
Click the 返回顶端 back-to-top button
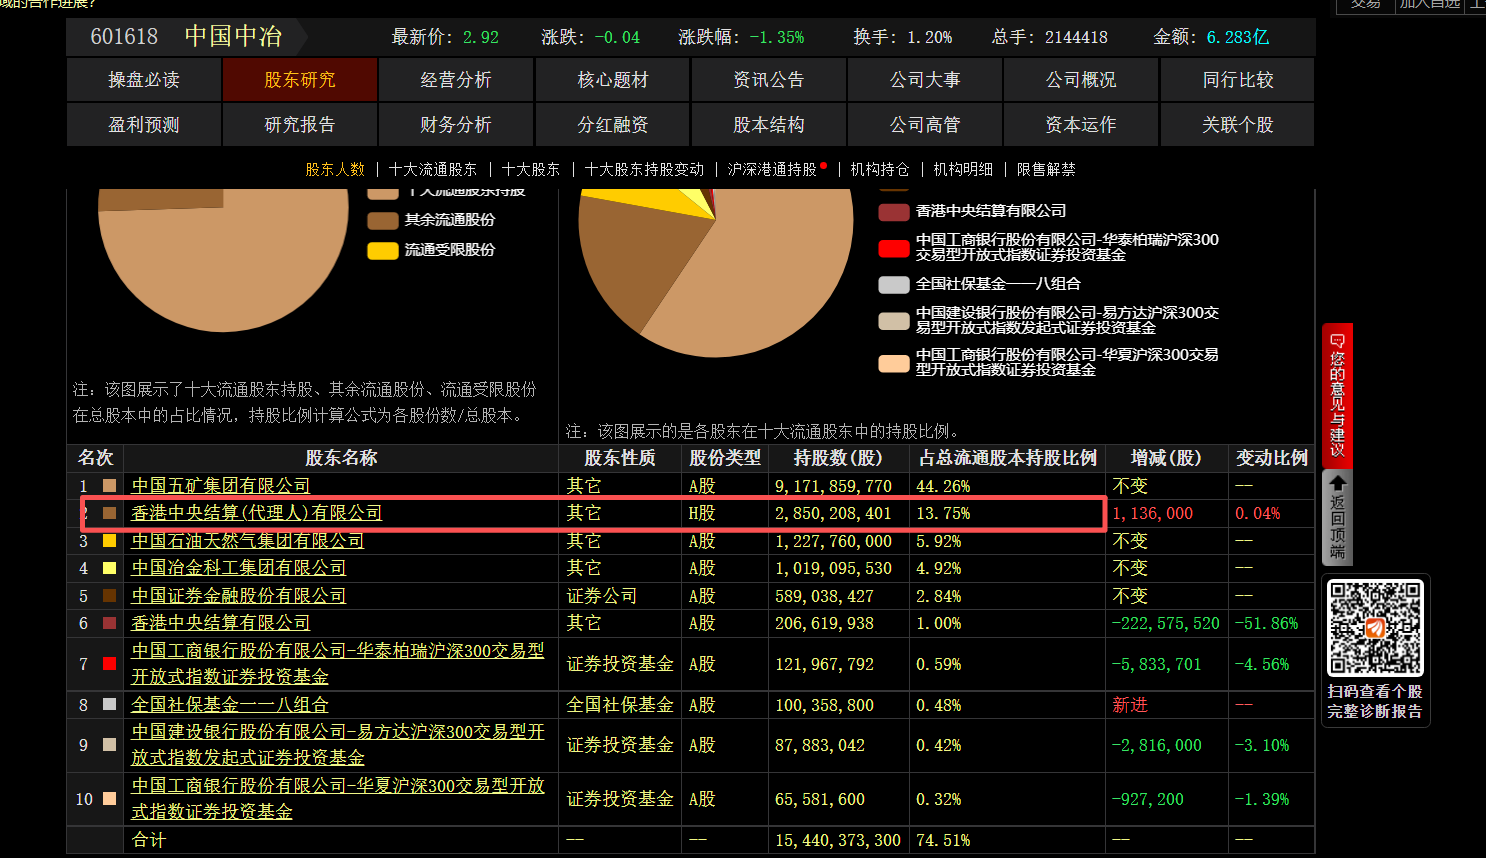[x=1337, y=518]
